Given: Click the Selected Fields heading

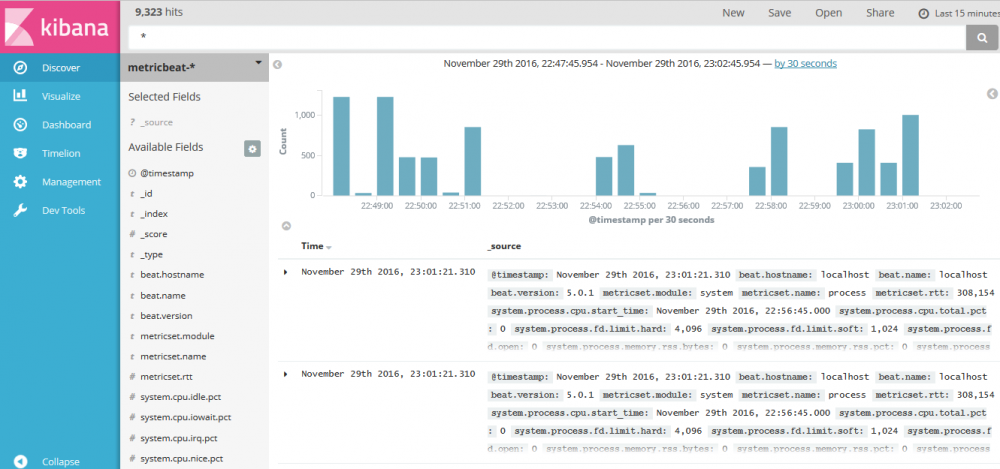Looking at the screenshot, I should (165, 97).
